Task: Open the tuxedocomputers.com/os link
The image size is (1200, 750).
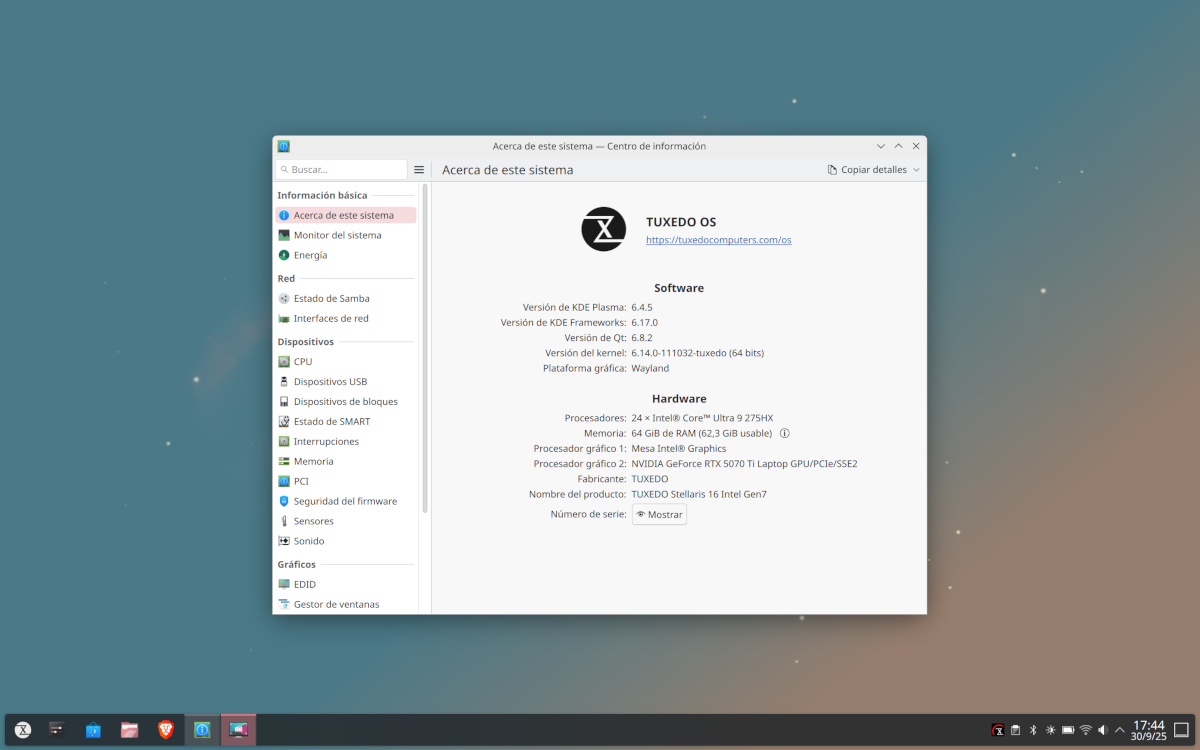Action: point(718,240)
